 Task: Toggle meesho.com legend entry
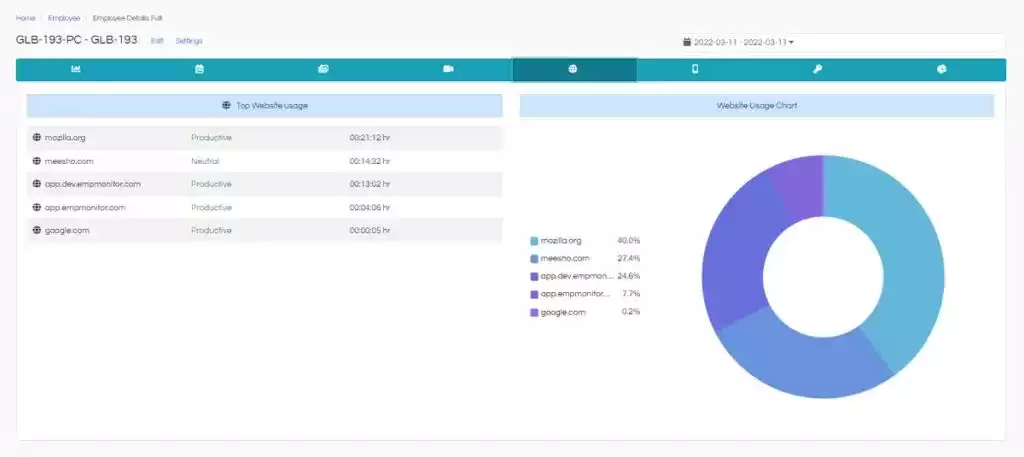pos(560,259)
